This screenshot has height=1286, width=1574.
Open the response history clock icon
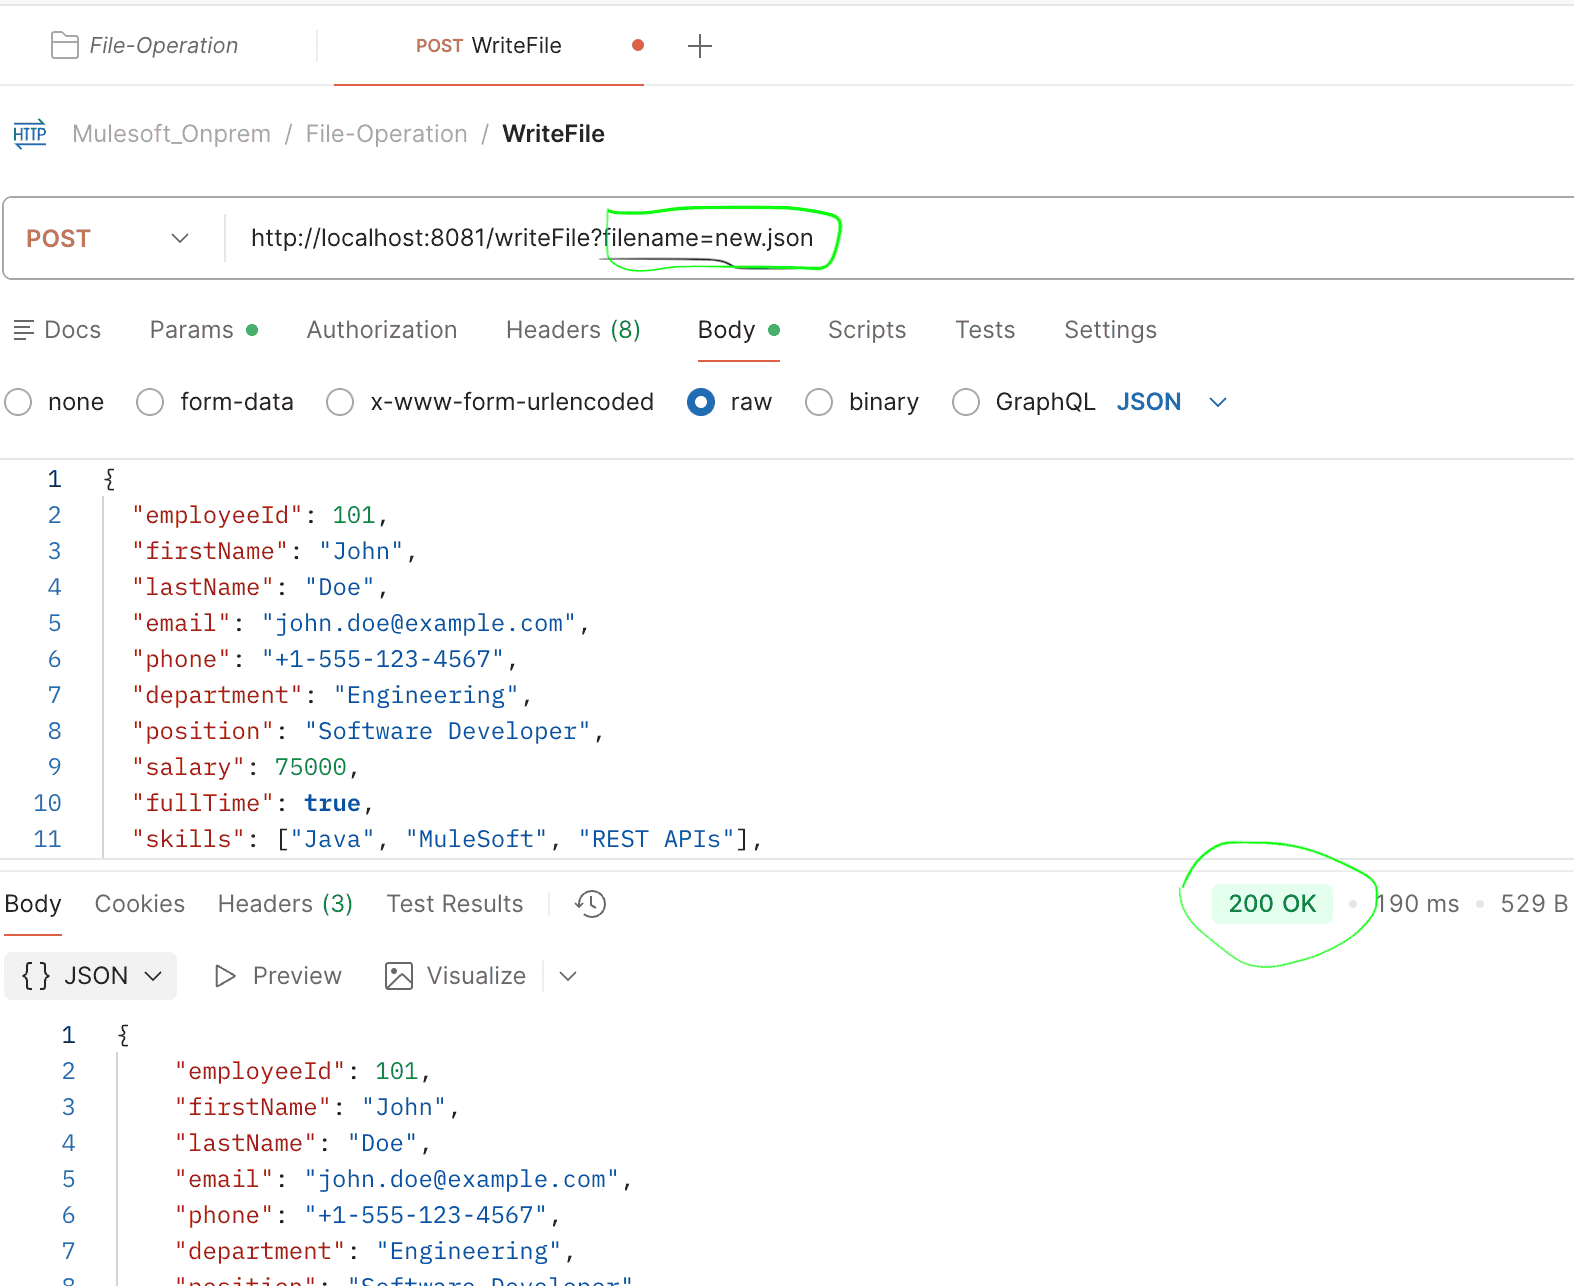click(590, 904)
